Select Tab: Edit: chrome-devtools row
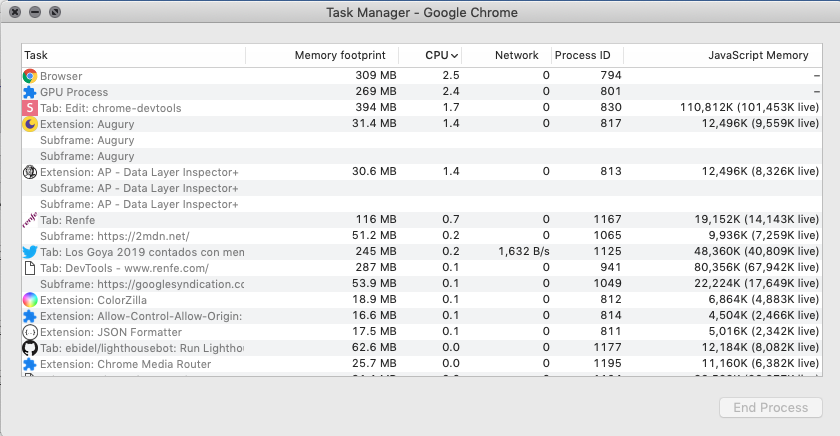This screenshot has height=436, width=840. tap(422, 108)
